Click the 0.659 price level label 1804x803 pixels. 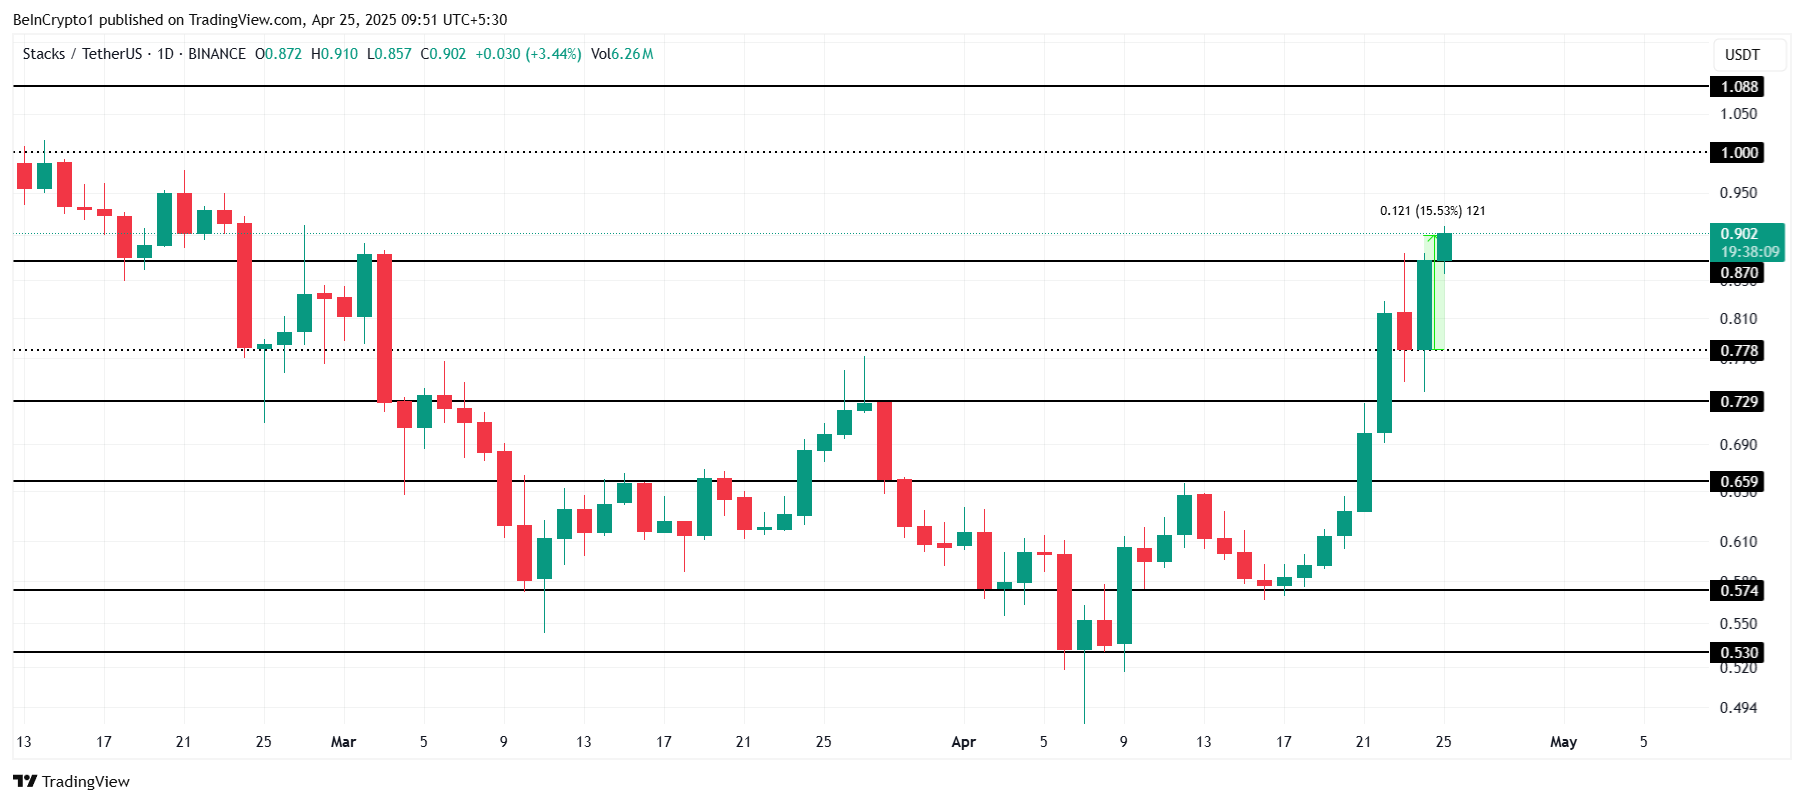tap(1738, 482)
